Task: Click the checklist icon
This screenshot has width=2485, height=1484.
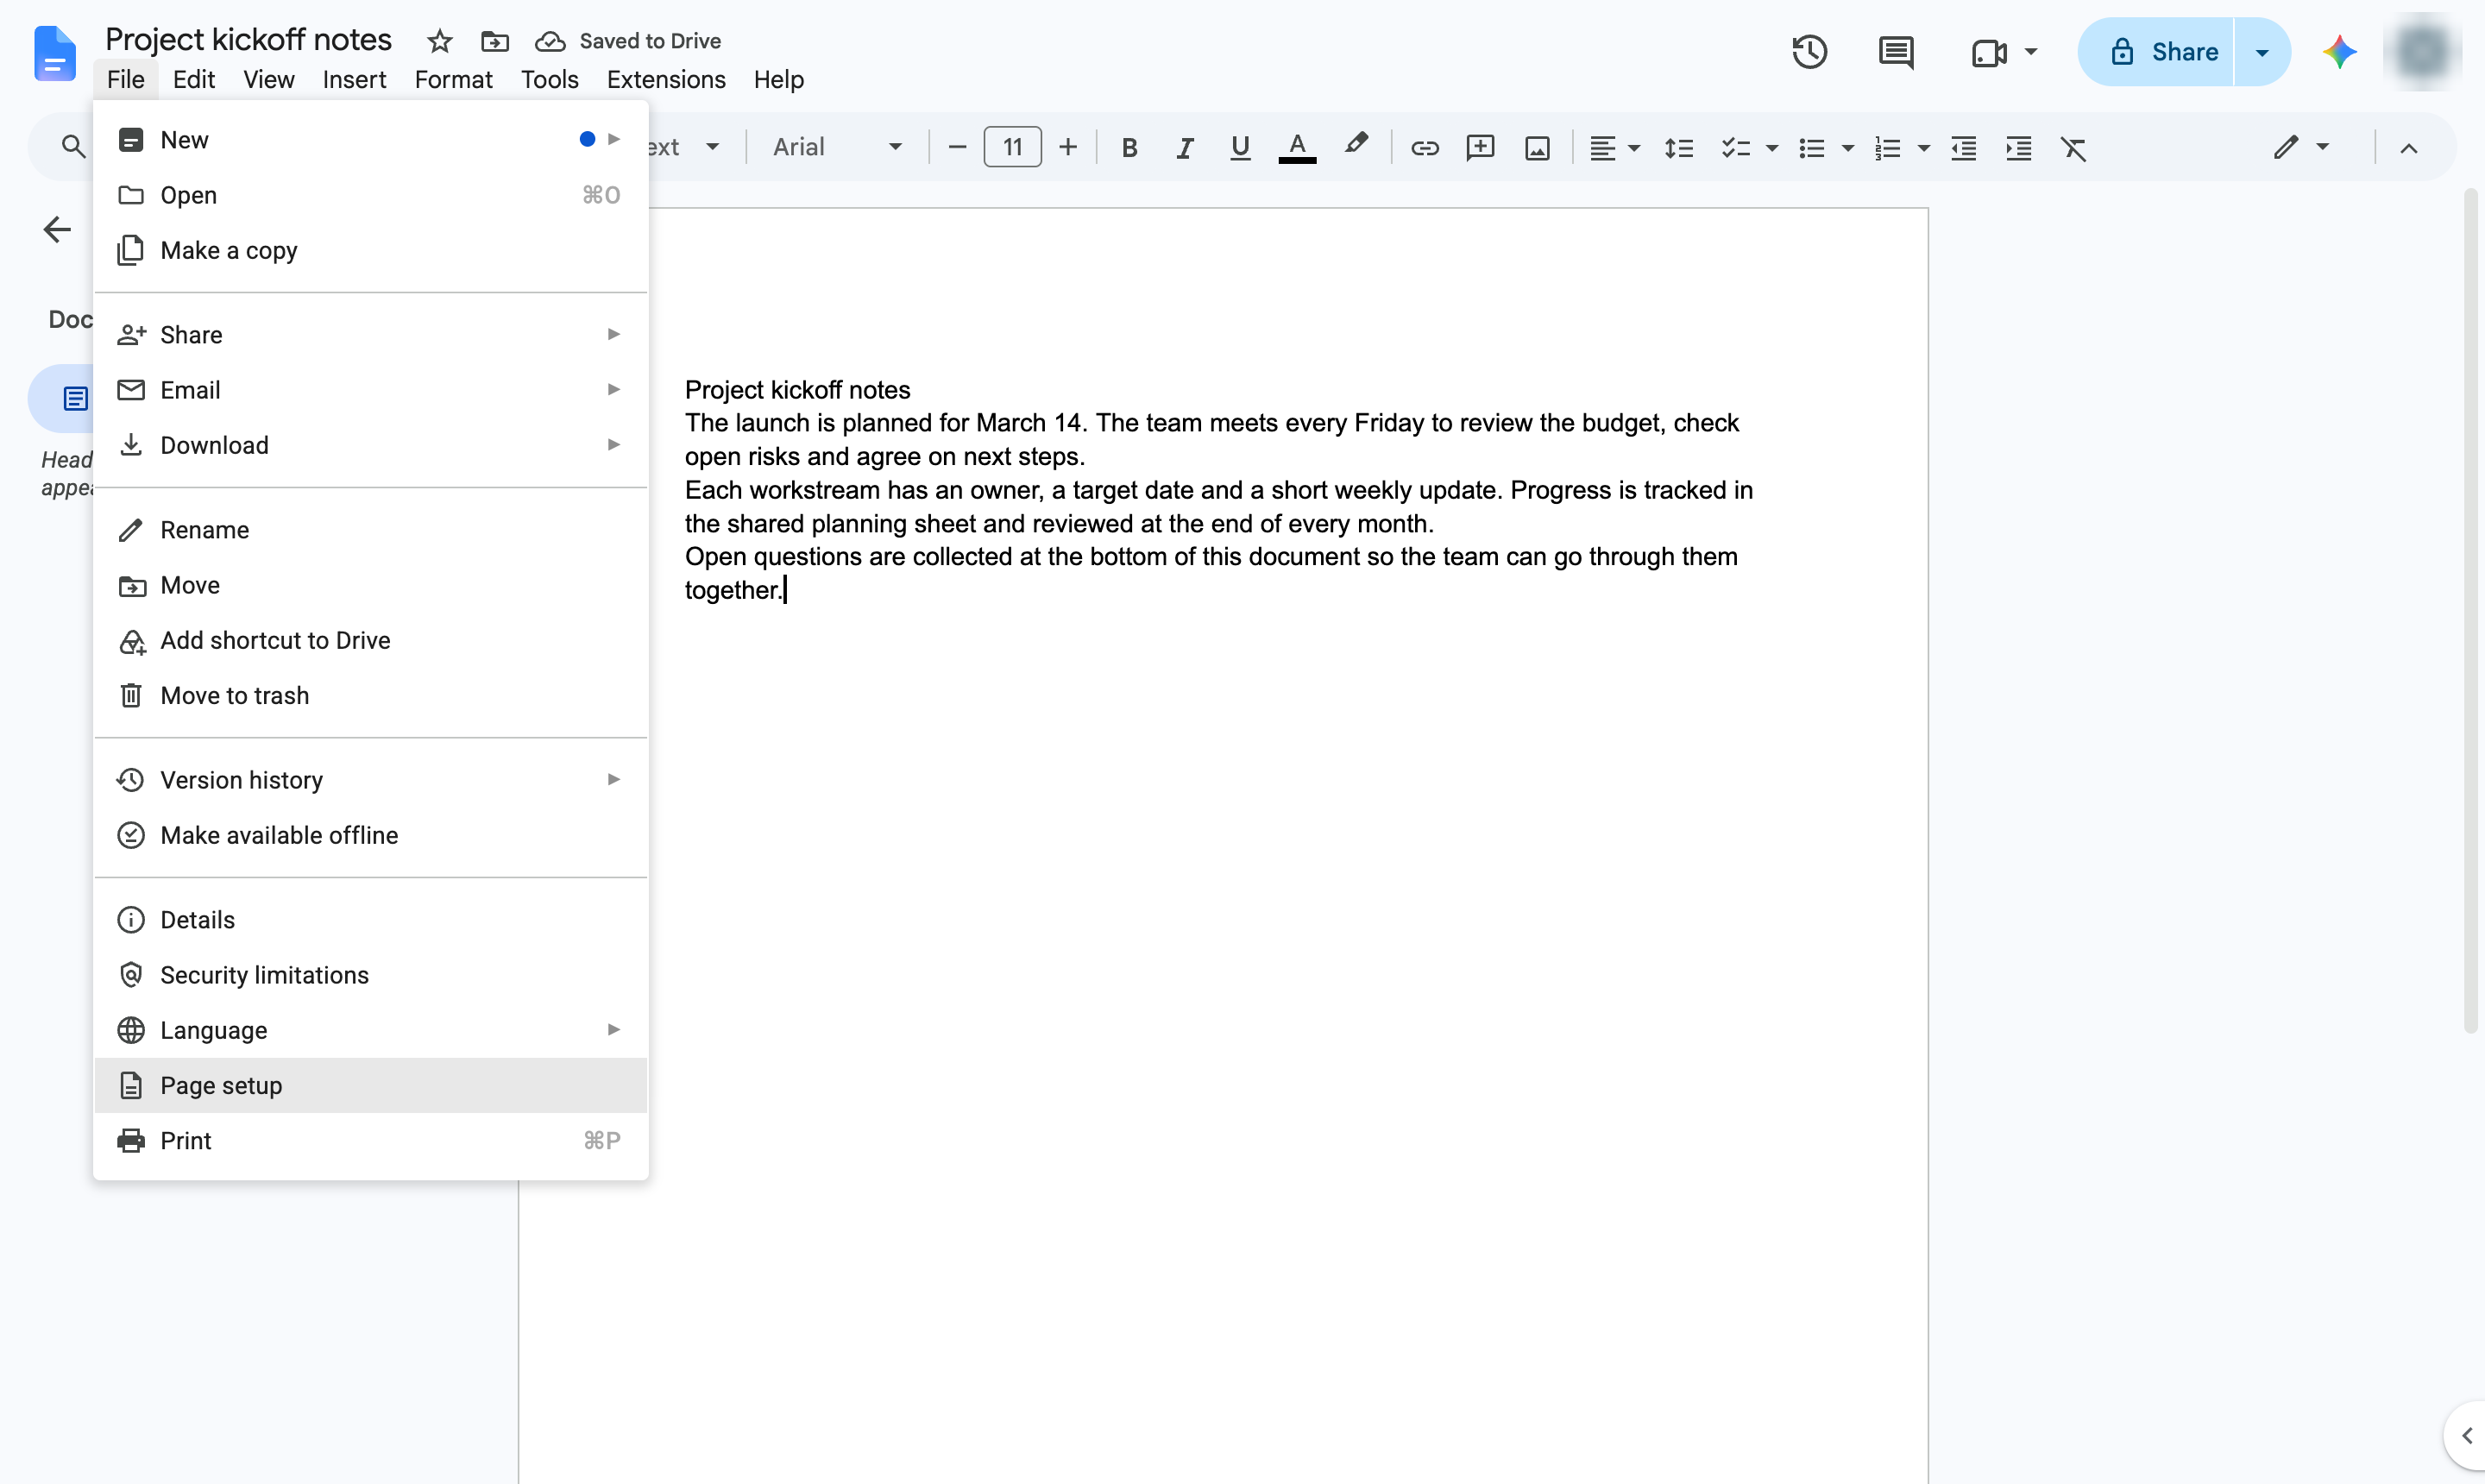Action: coord(1735,148)
